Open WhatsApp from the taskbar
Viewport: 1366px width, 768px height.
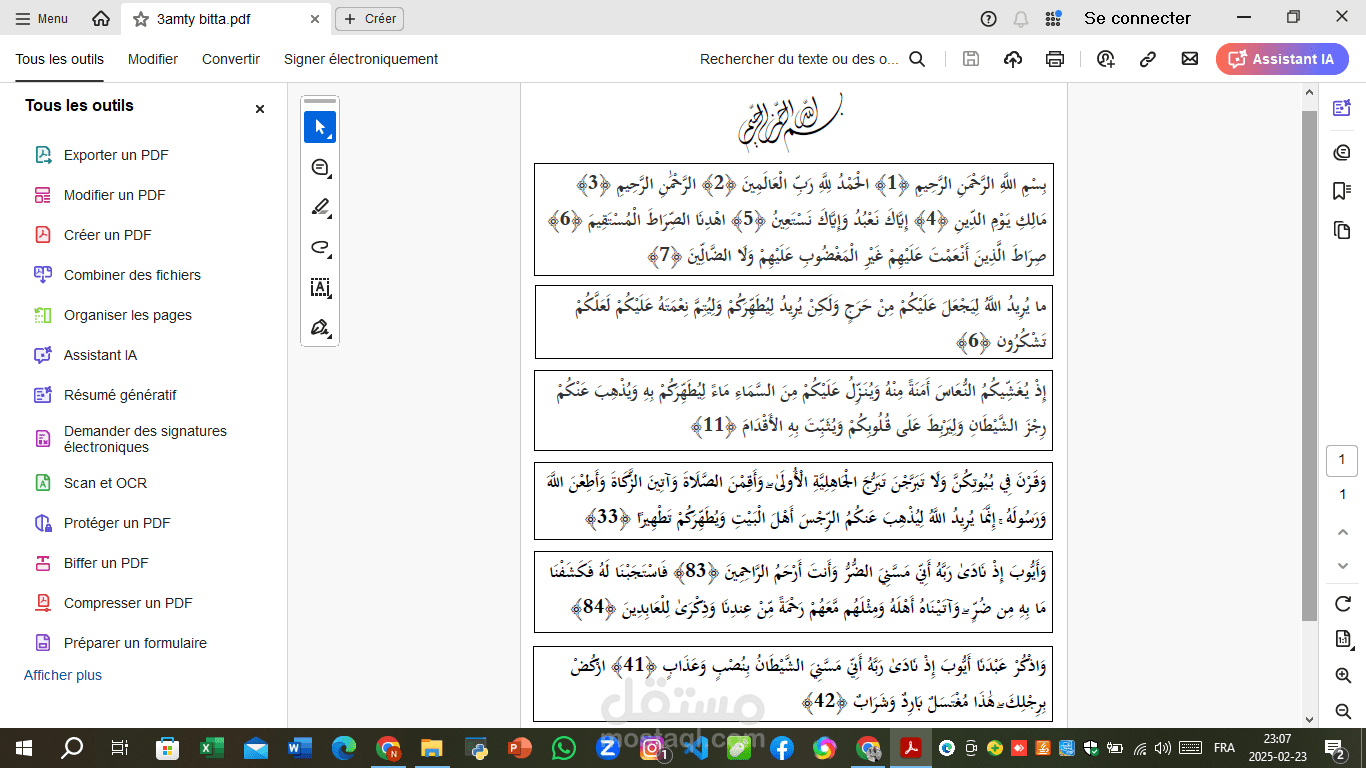564,748
